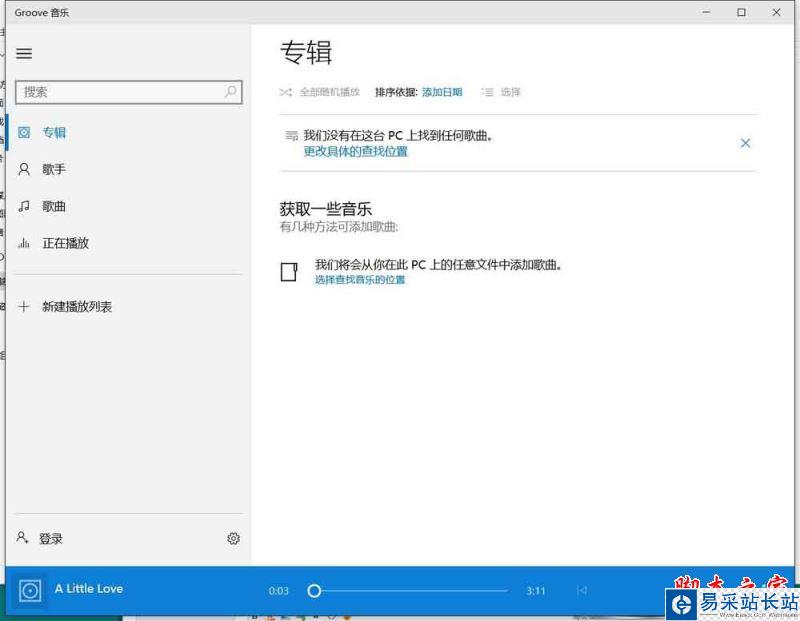Select the 专辑 (Albums) sidebar icon
800x621 pixels.
coord(26,131)
